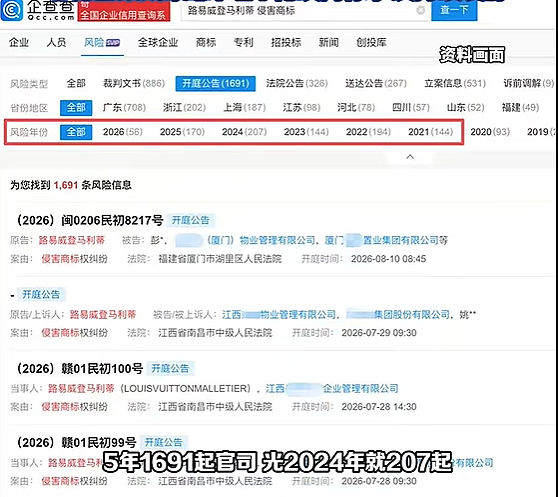Viewport: 558px width, 497px height.
Task: Filter province by 浙江 (202)
Action: click(184, 107)
